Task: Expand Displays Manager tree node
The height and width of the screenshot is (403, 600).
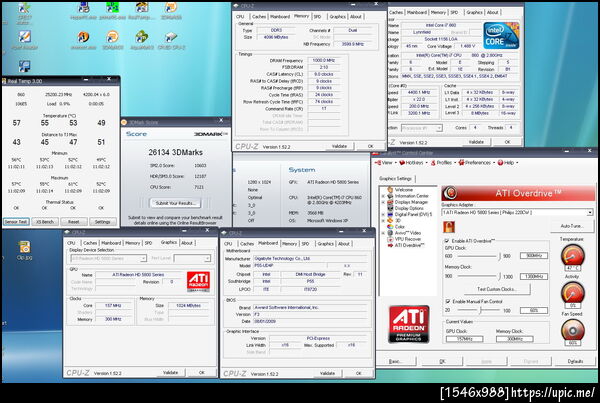Action: click(x=383, y=202)
